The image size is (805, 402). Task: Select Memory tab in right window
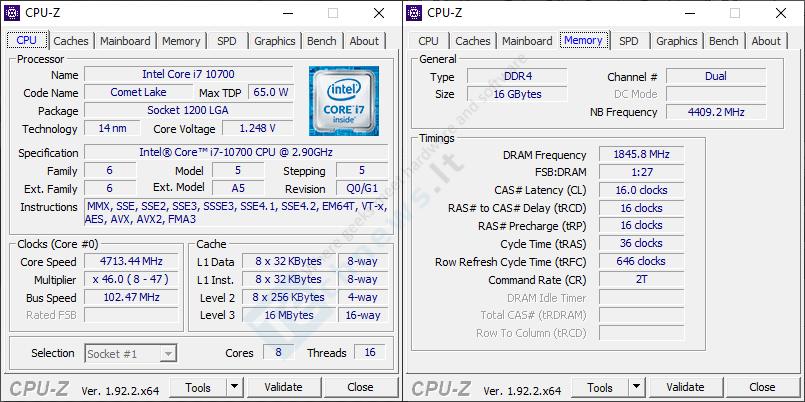tap(583, 41)
